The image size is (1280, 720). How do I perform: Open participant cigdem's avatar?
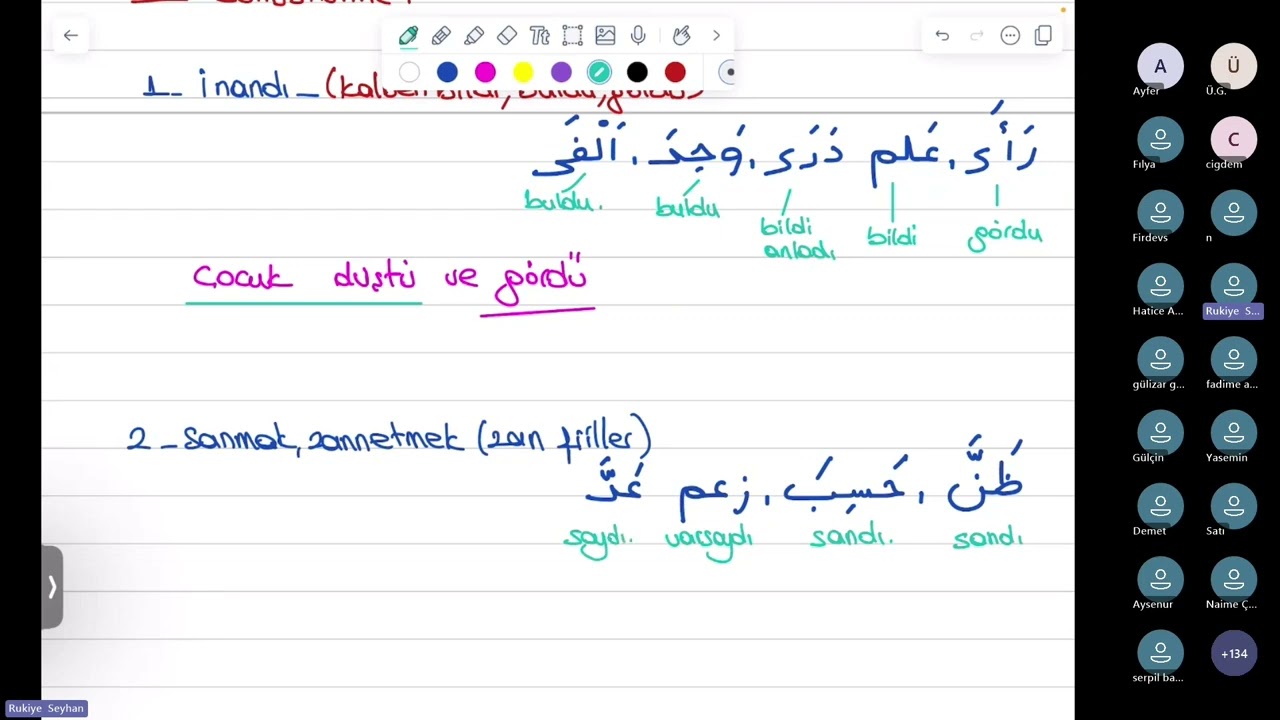pos(1233,139)
